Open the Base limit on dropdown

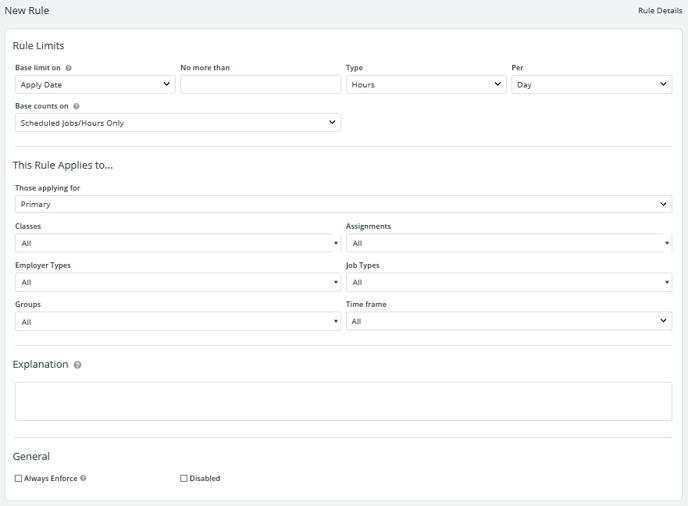pos(95,85)
